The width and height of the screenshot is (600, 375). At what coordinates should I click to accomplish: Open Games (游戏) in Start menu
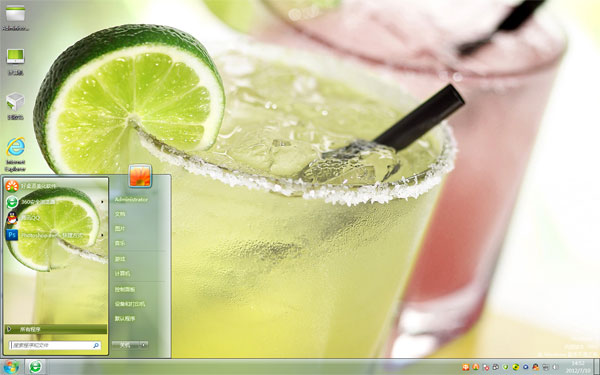pyautogui.click(x=120, y=259)
